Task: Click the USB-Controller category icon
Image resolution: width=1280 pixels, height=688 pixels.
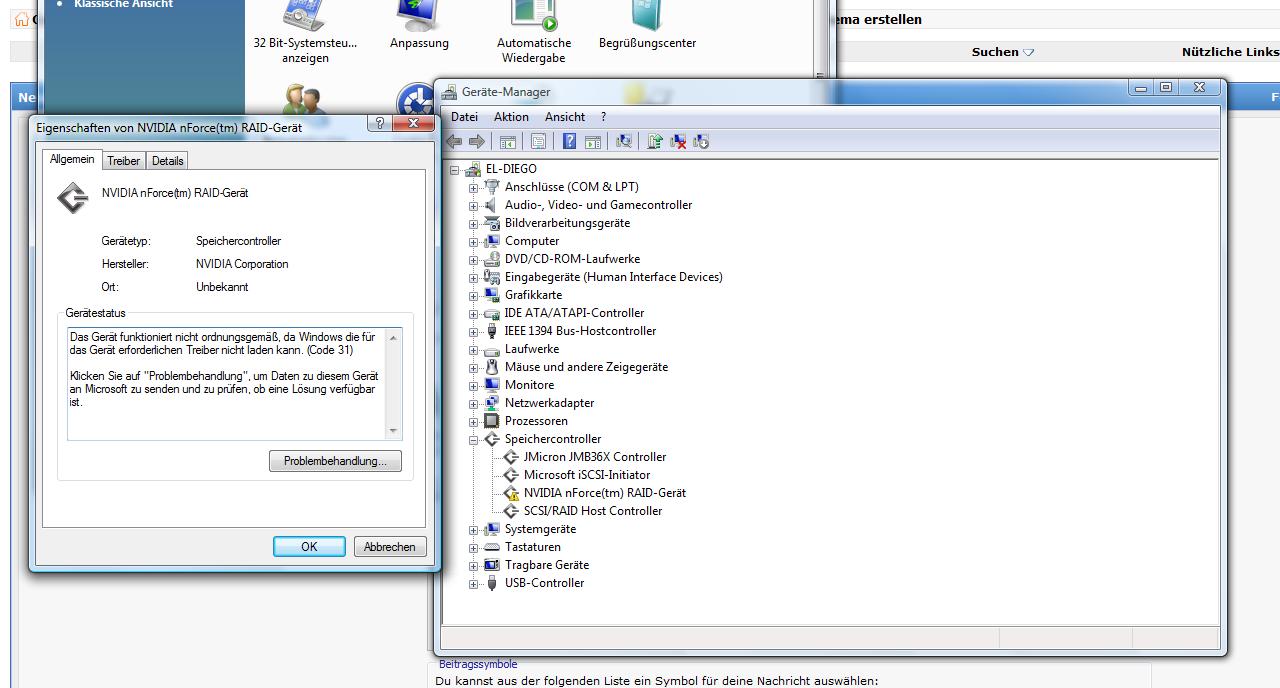Action: tap(492, 583)
